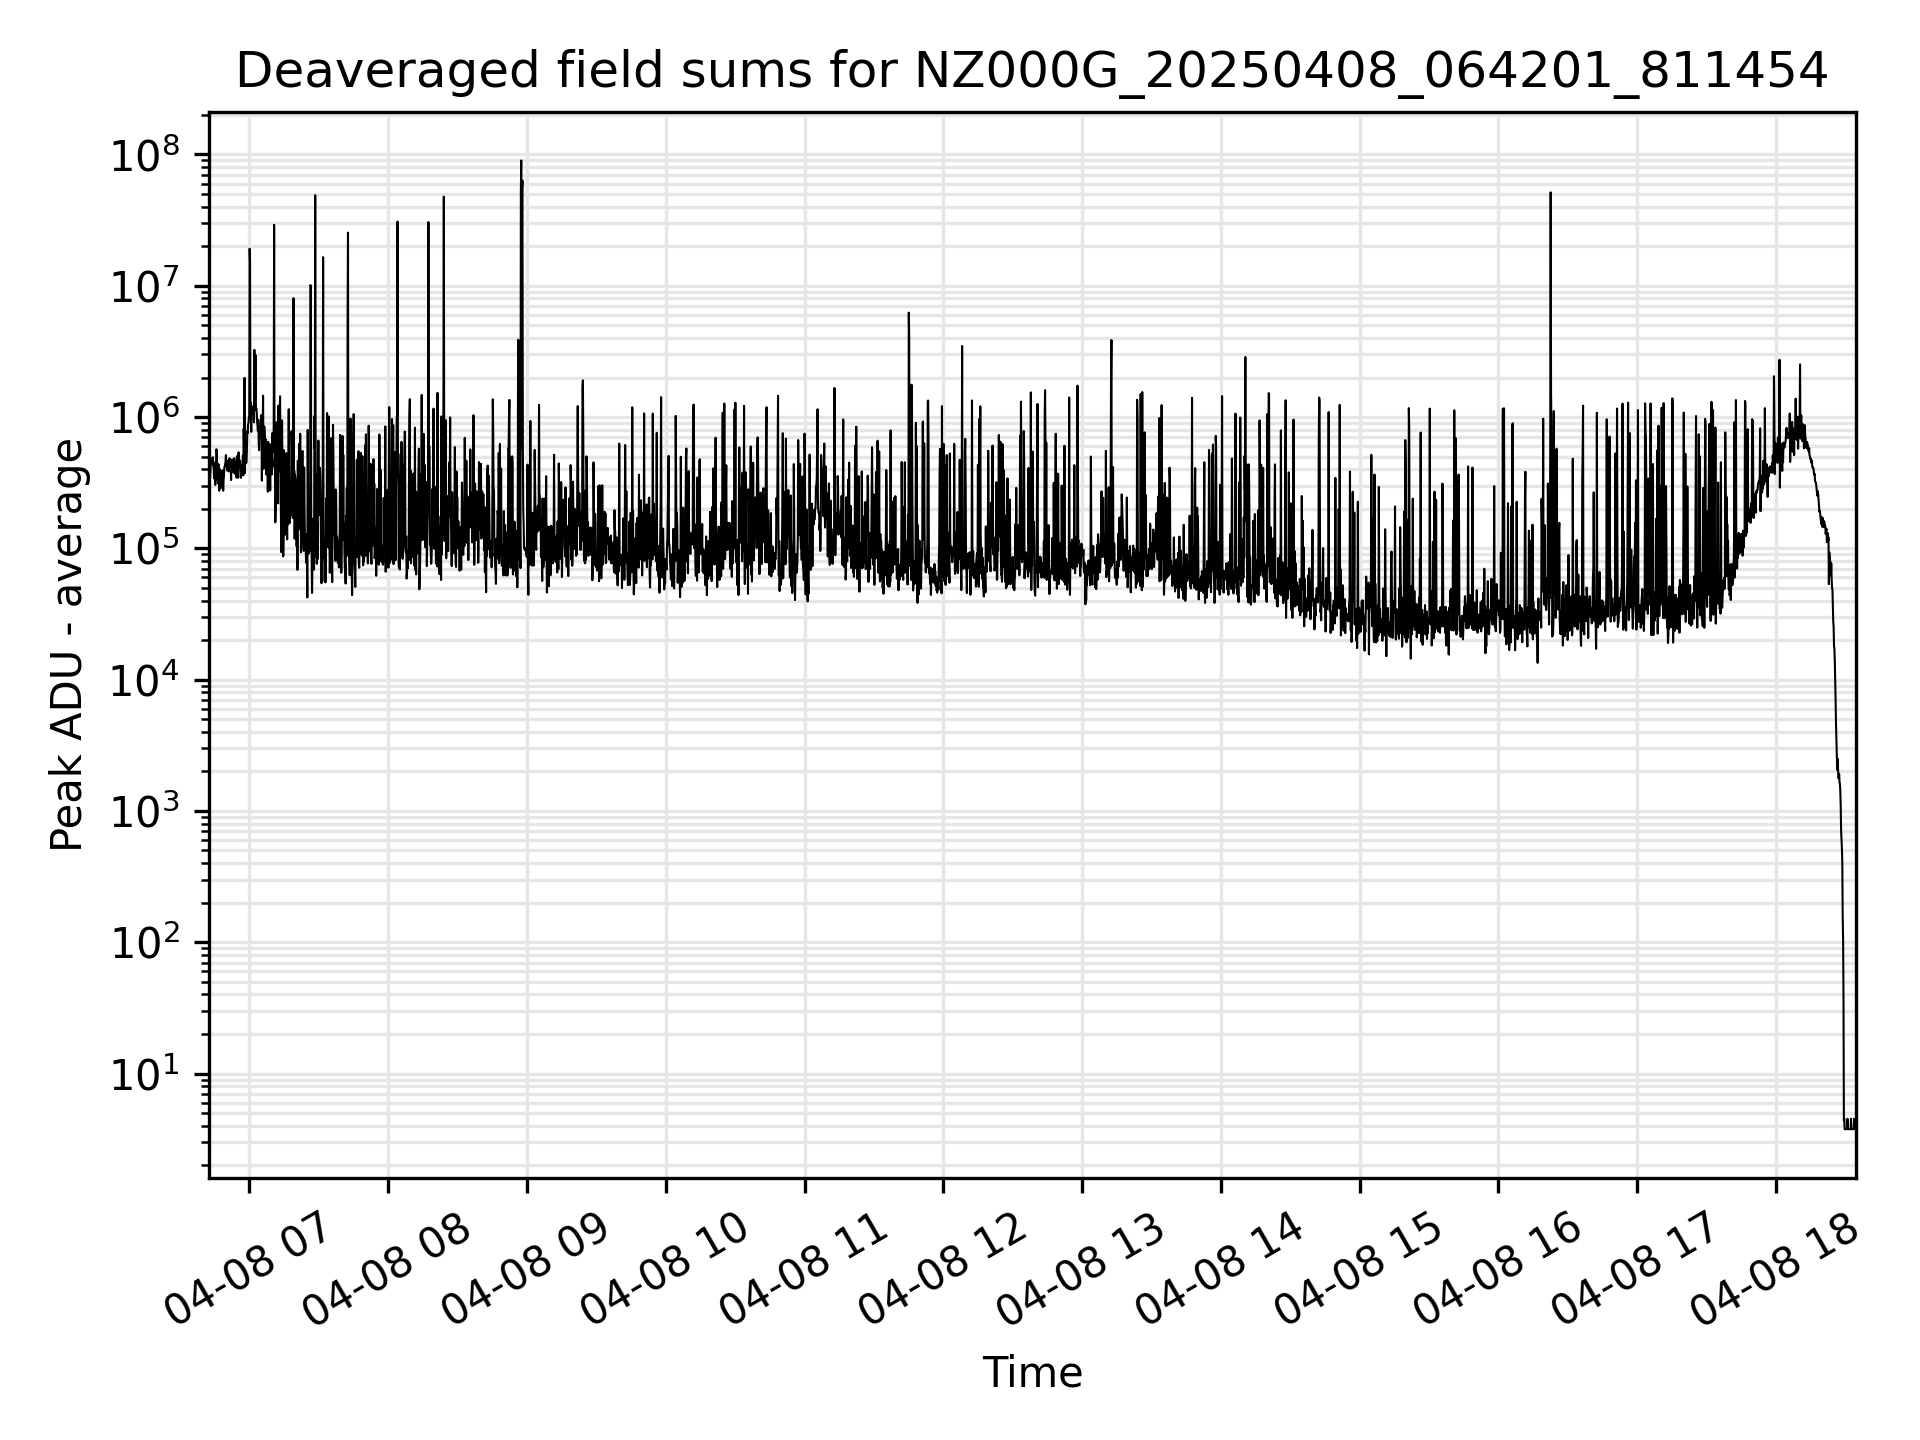1920x1440 pixels.
Task: Click the x-axis tick label '04-08 15'
Action: tap(1358, 1270)
